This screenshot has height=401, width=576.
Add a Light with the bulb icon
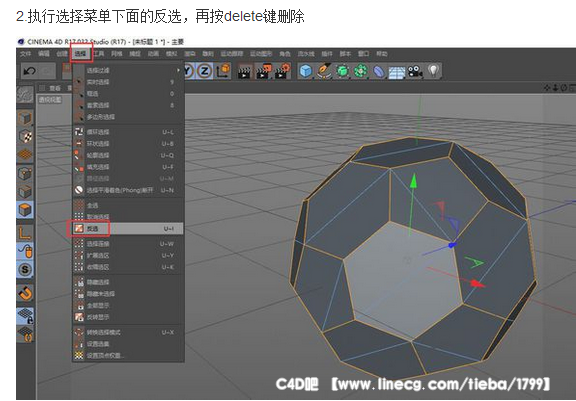pyautogui.click(x=433, y=71)
